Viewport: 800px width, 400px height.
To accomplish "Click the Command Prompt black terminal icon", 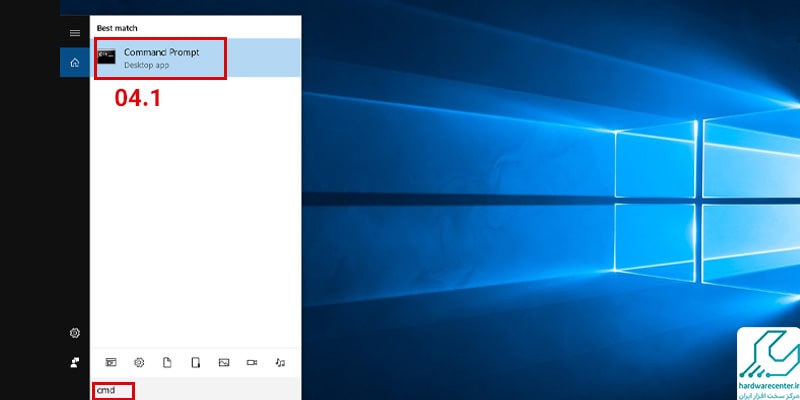I will [107, 57].
